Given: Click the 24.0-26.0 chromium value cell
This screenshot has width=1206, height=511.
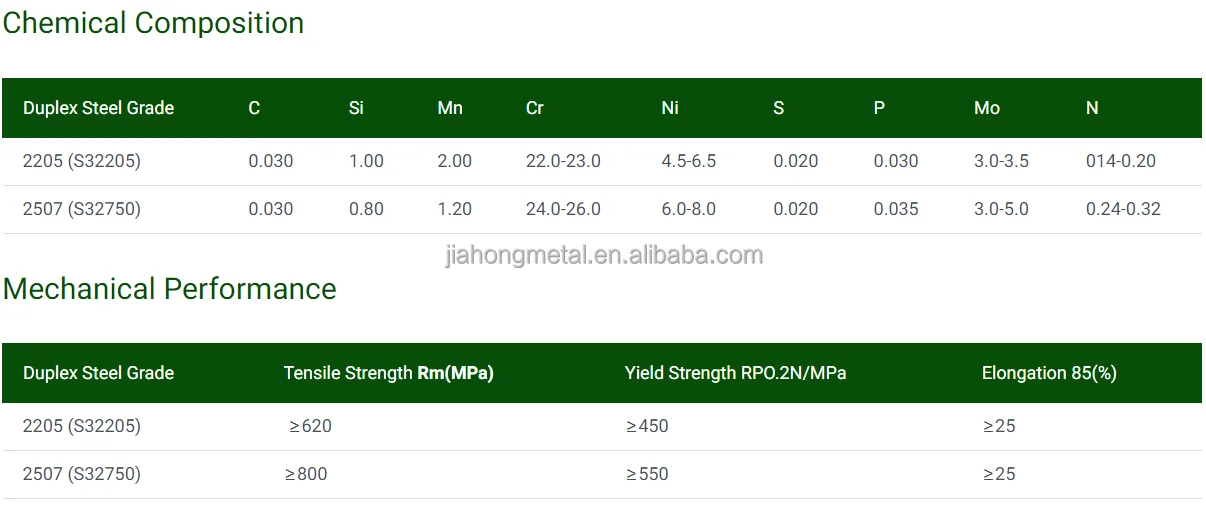Looking at the screenshot, I should tap(563, 209).
